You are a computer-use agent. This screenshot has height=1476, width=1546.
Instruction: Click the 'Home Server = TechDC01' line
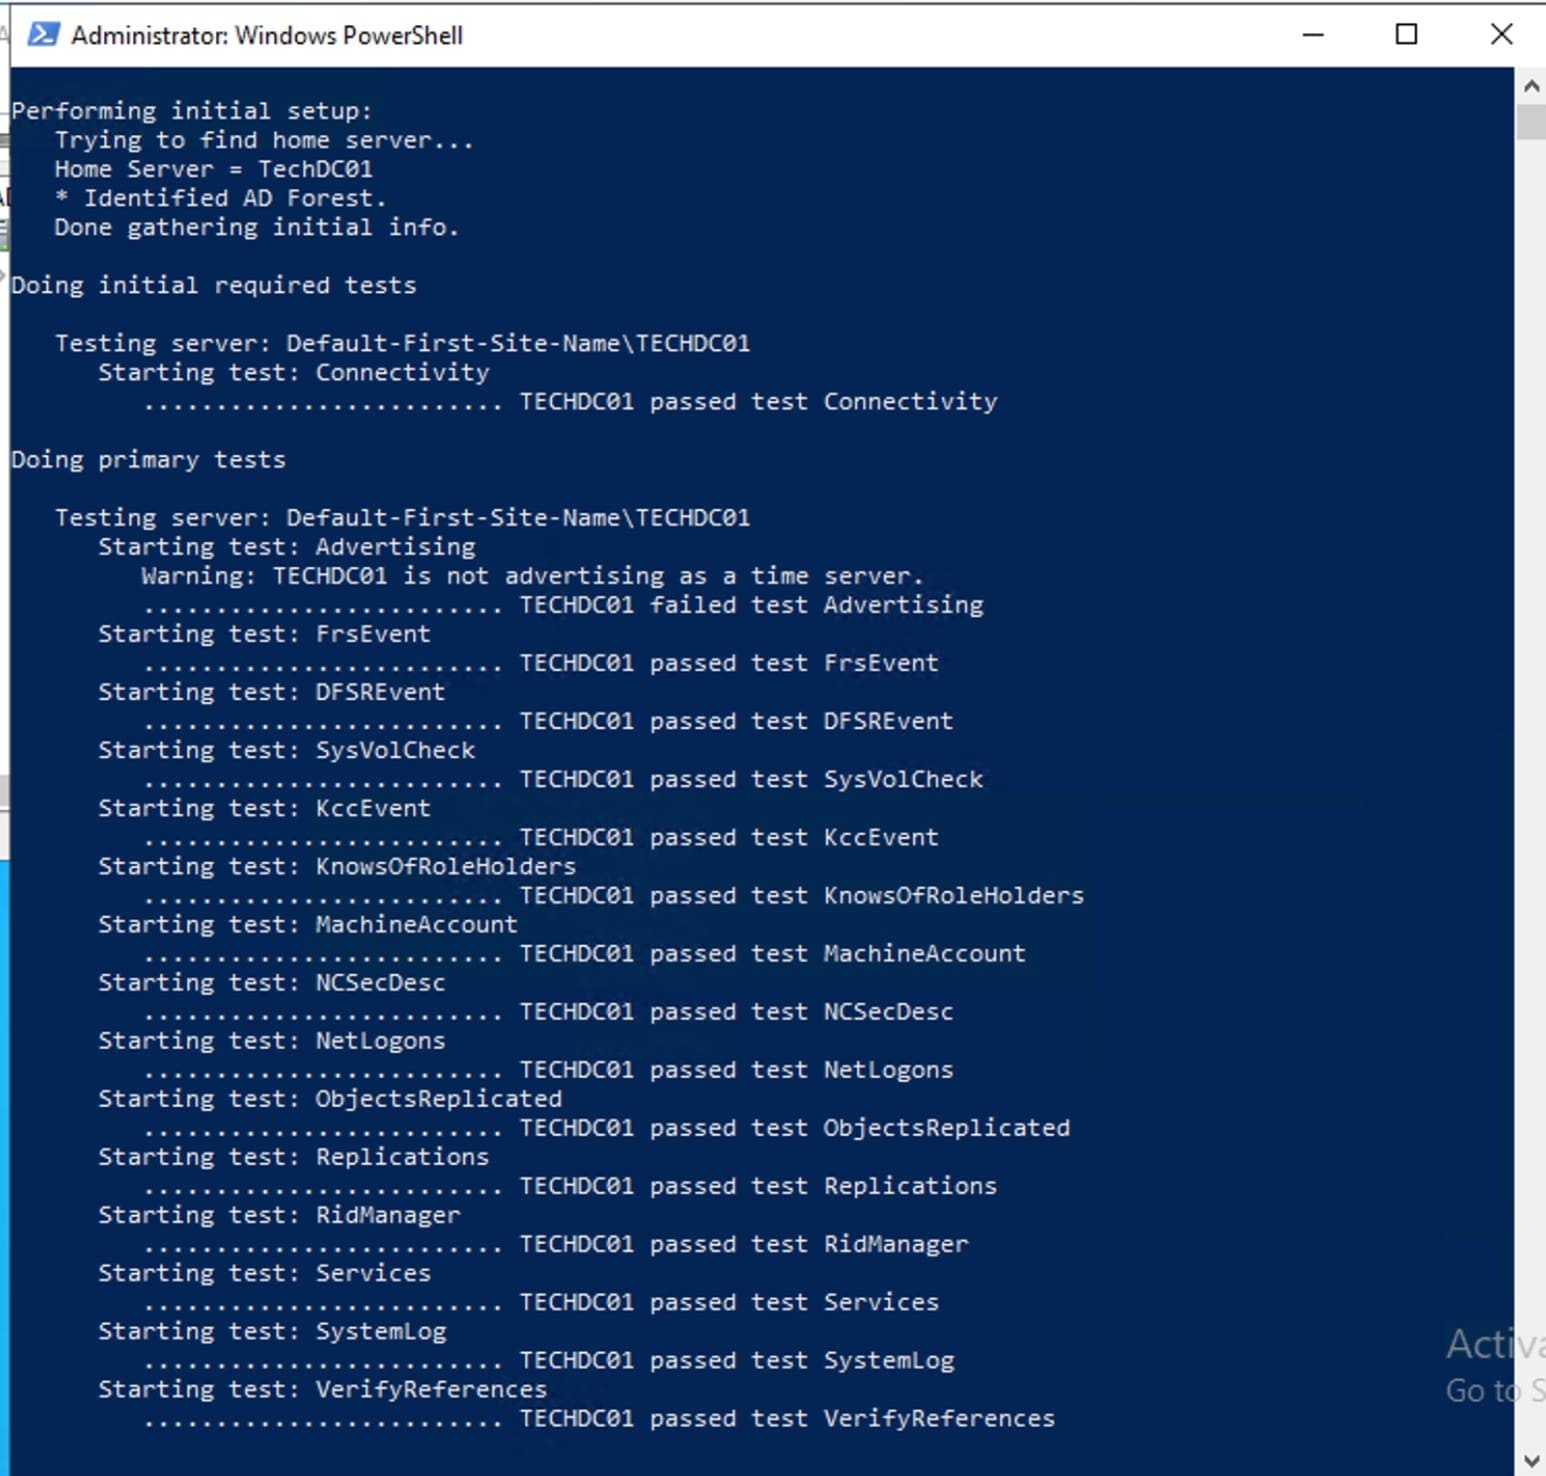tap(213, 169)
